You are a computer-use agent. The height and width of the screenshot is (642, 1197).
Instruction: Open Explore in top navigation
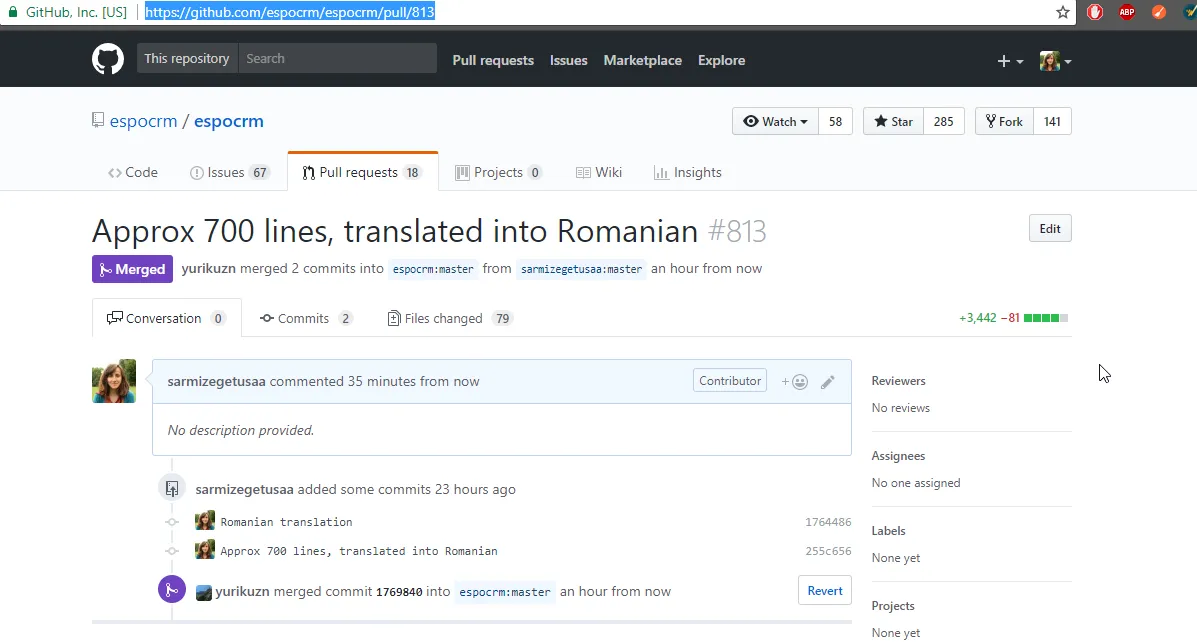tap(721, 60)
